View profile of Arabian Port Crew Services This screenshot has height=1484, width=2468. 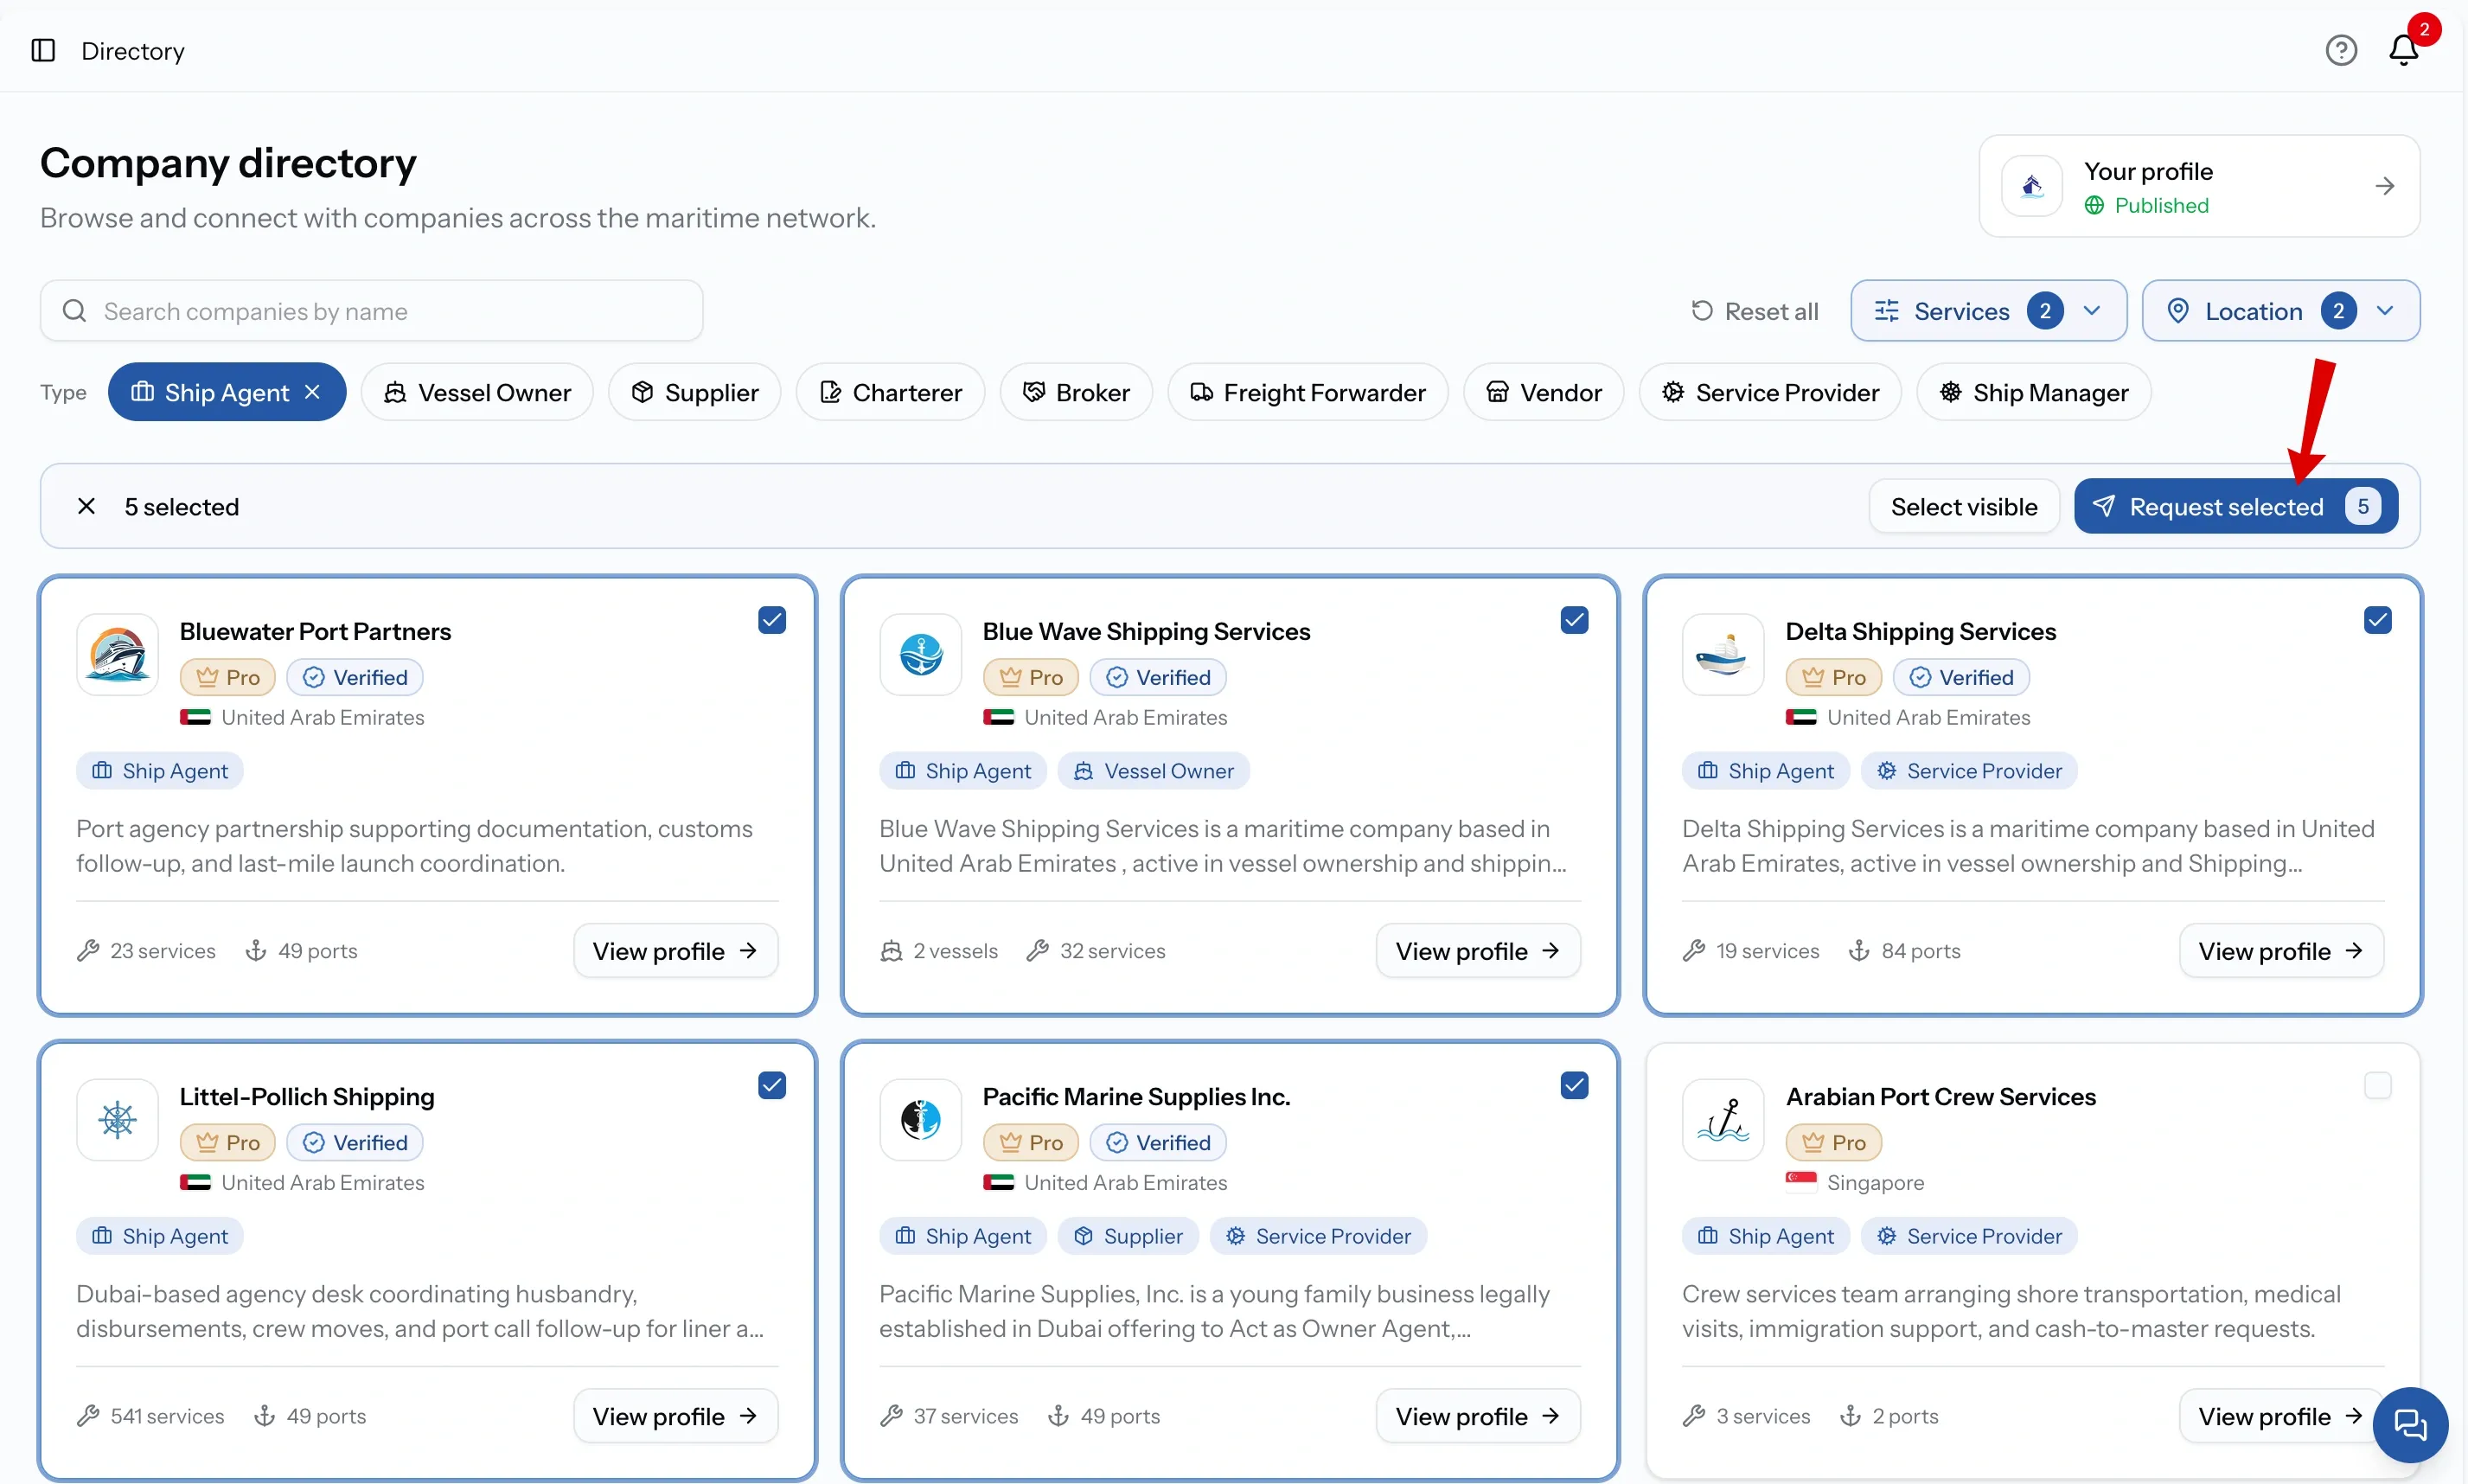(x=2280, y=1416)
